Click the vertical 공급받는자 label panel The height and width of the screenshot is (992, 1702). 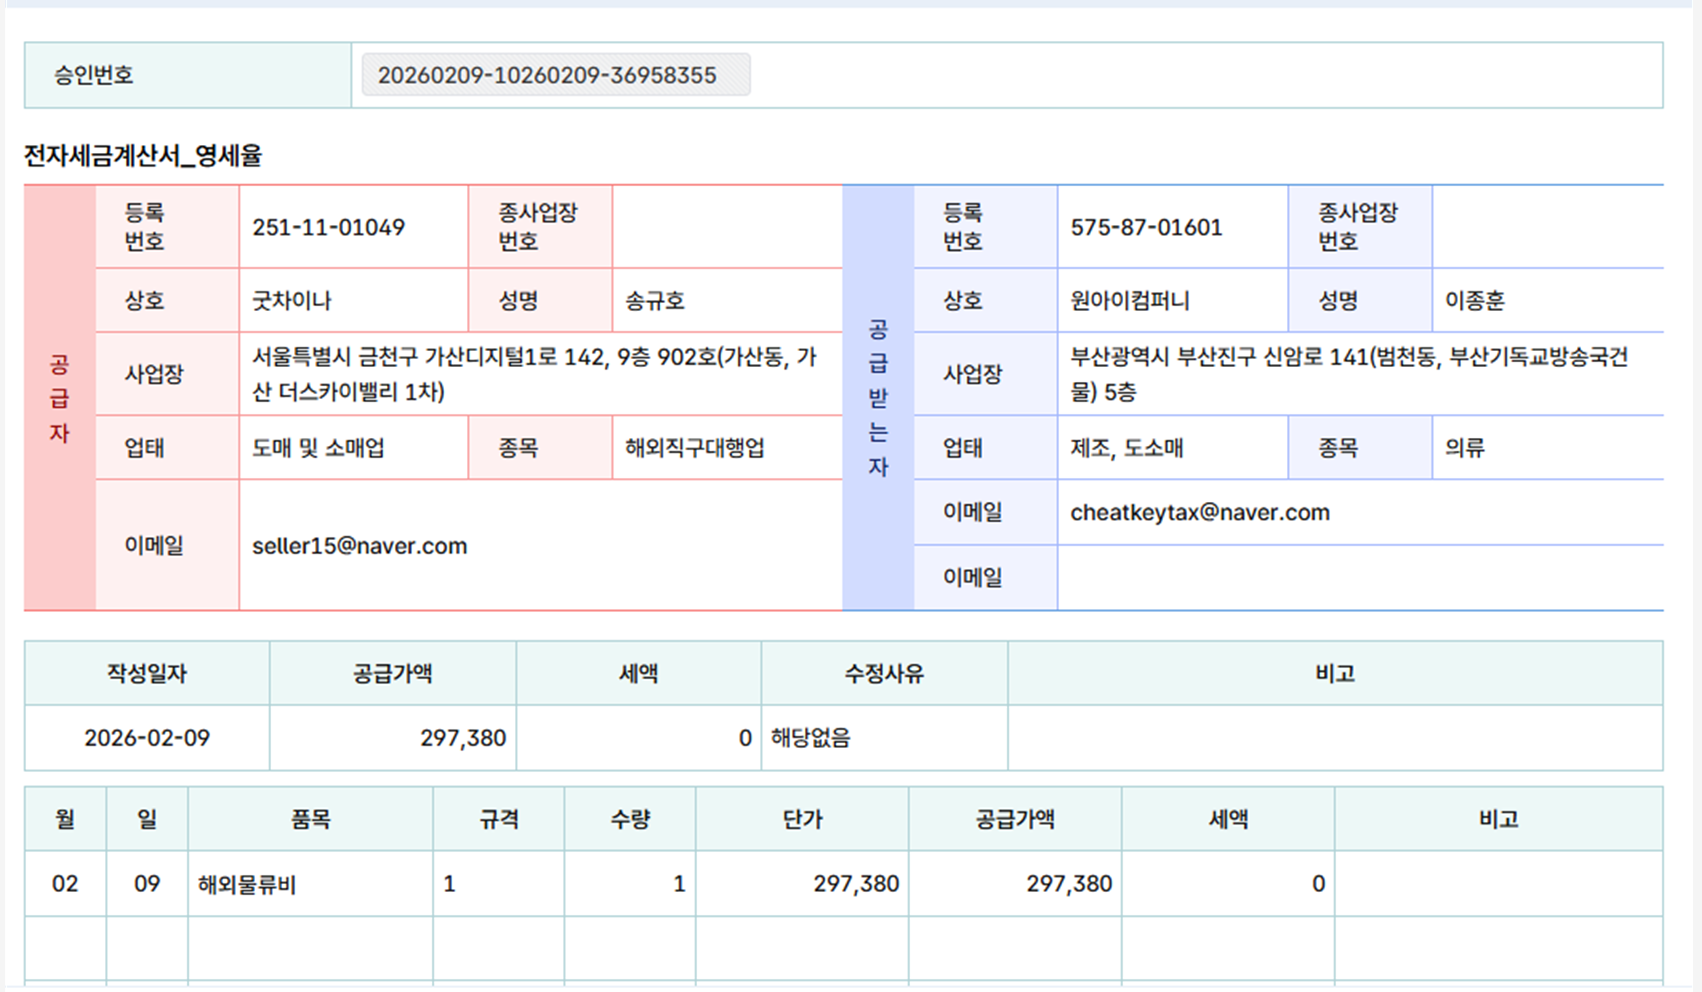click(878, 398)
